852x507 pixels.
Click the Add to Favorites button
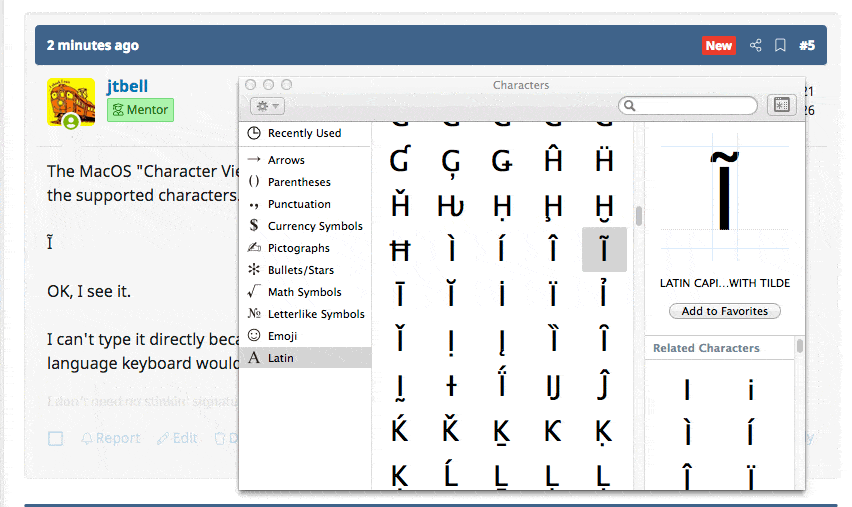coord(724,311)
